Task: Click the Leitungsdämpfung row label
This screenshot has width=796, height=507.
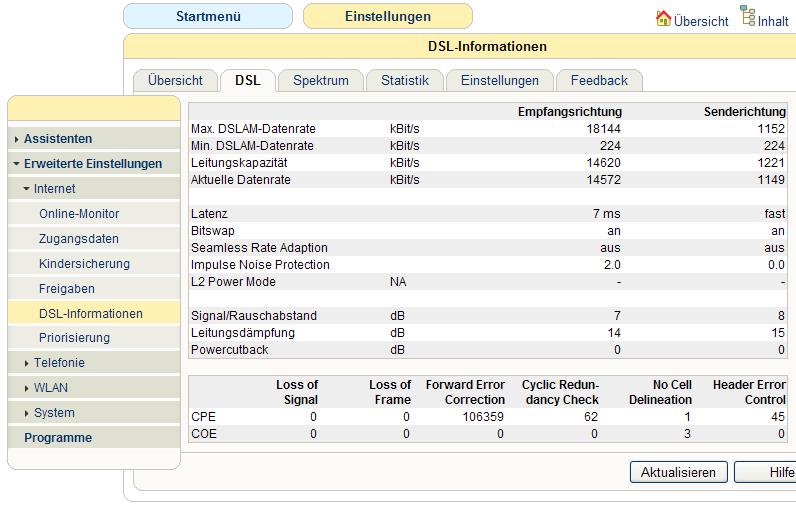Action: click(243, 333)
